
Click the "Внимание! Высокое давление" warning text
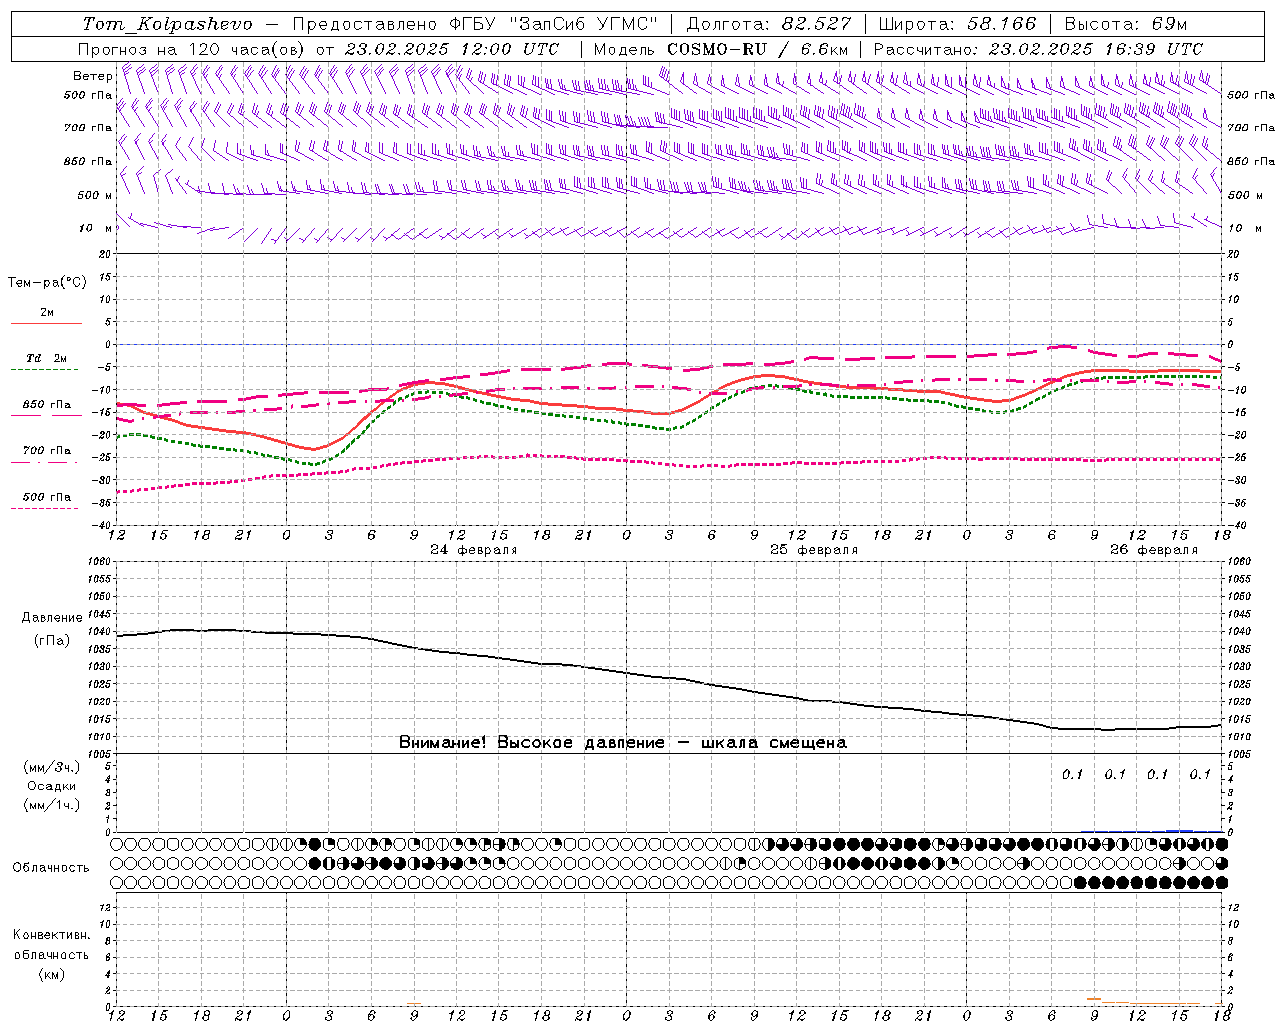point(532,743)
